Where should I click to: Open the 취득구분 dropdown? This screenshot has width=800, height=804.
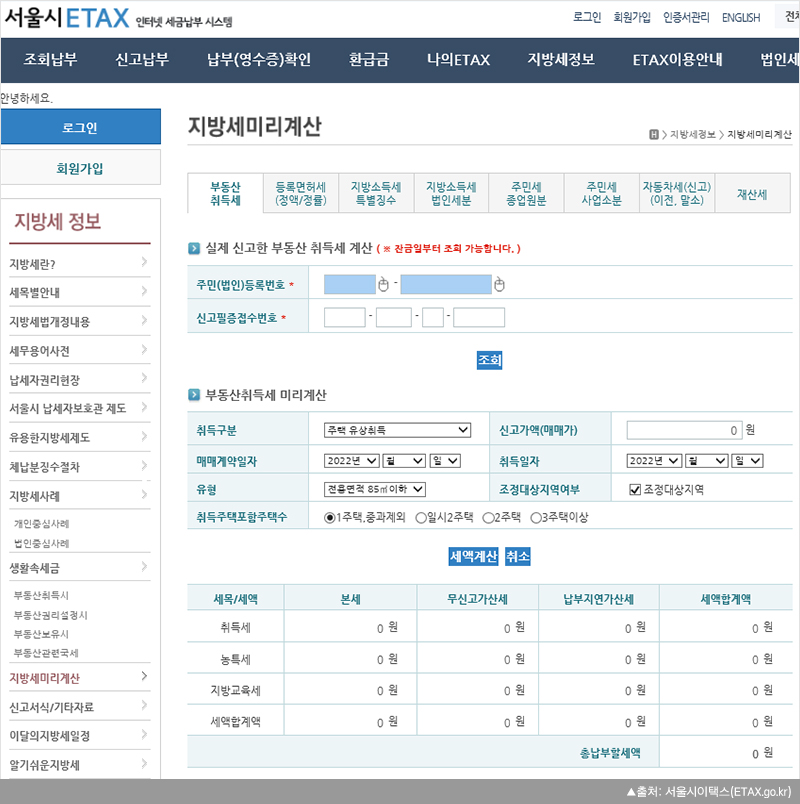(397, 430)
